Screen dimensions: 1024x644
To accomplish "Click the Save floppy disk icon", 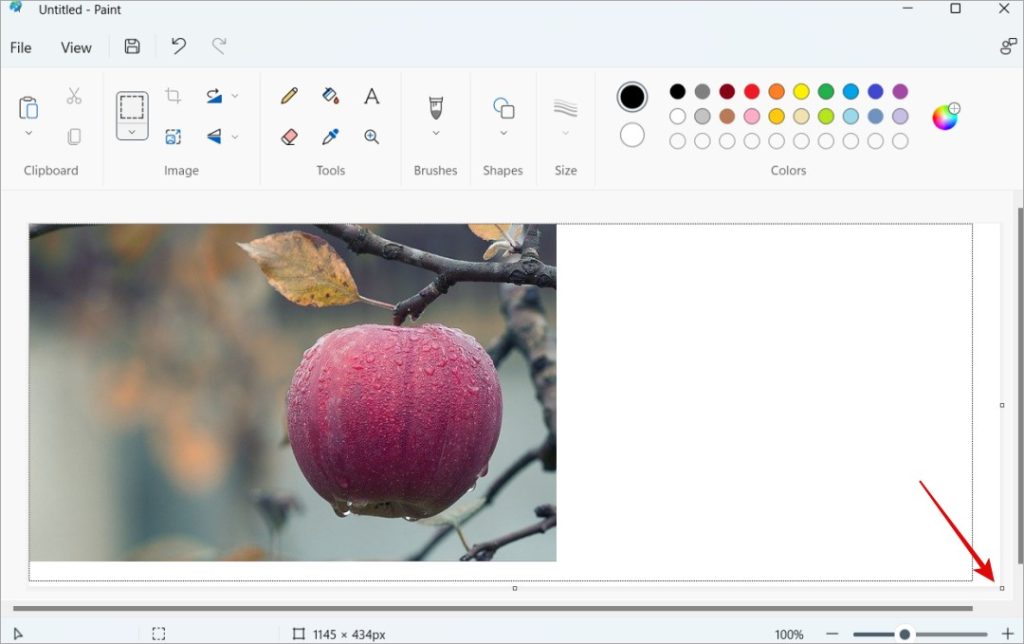I will [x=132, y=46].
